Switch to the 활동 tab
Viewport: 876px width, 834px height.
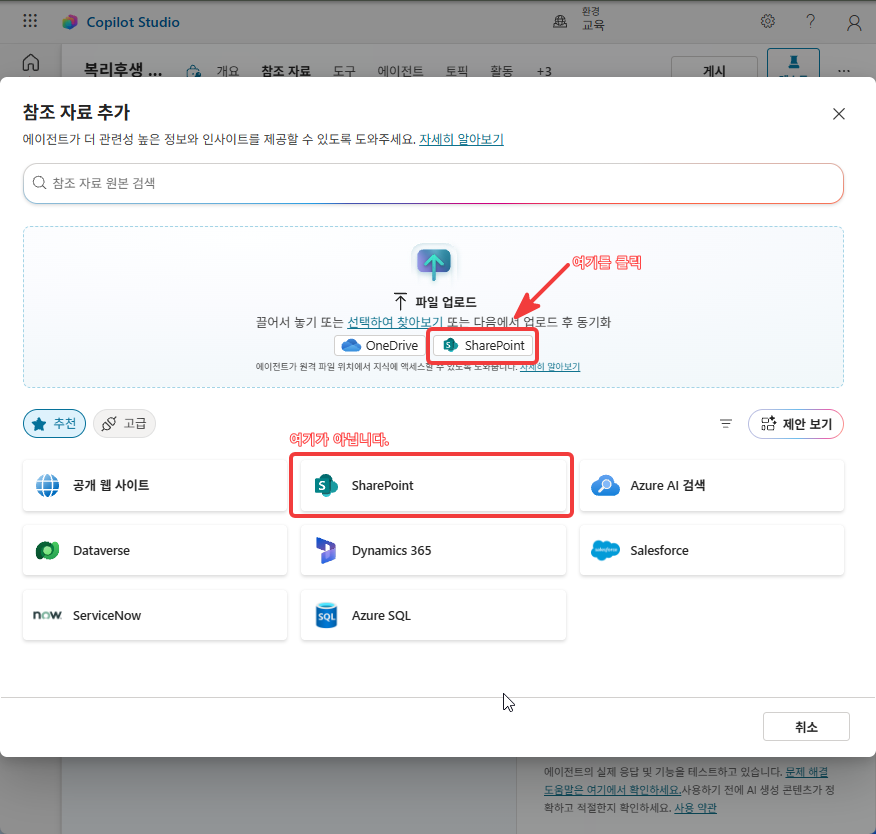tap(502, 71)
